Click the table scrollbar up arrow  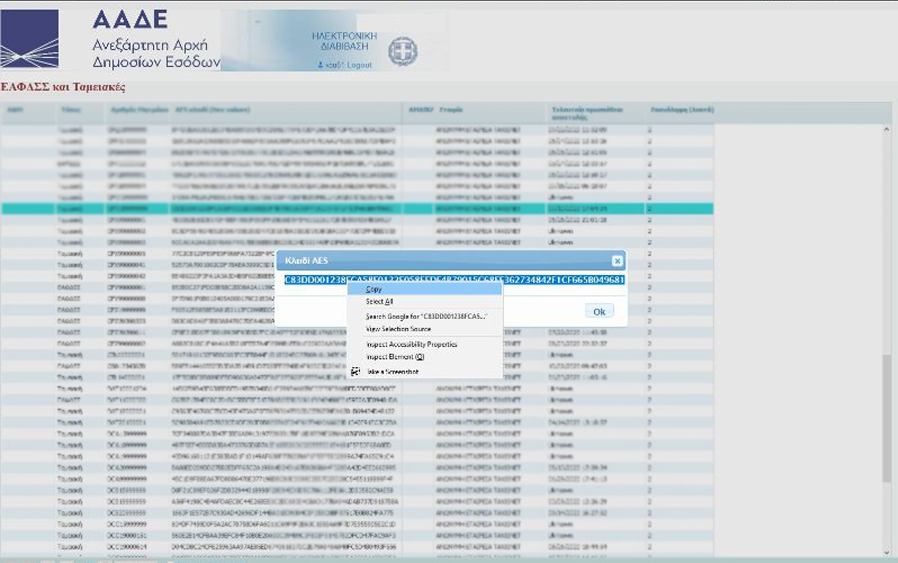click(886, 130)
